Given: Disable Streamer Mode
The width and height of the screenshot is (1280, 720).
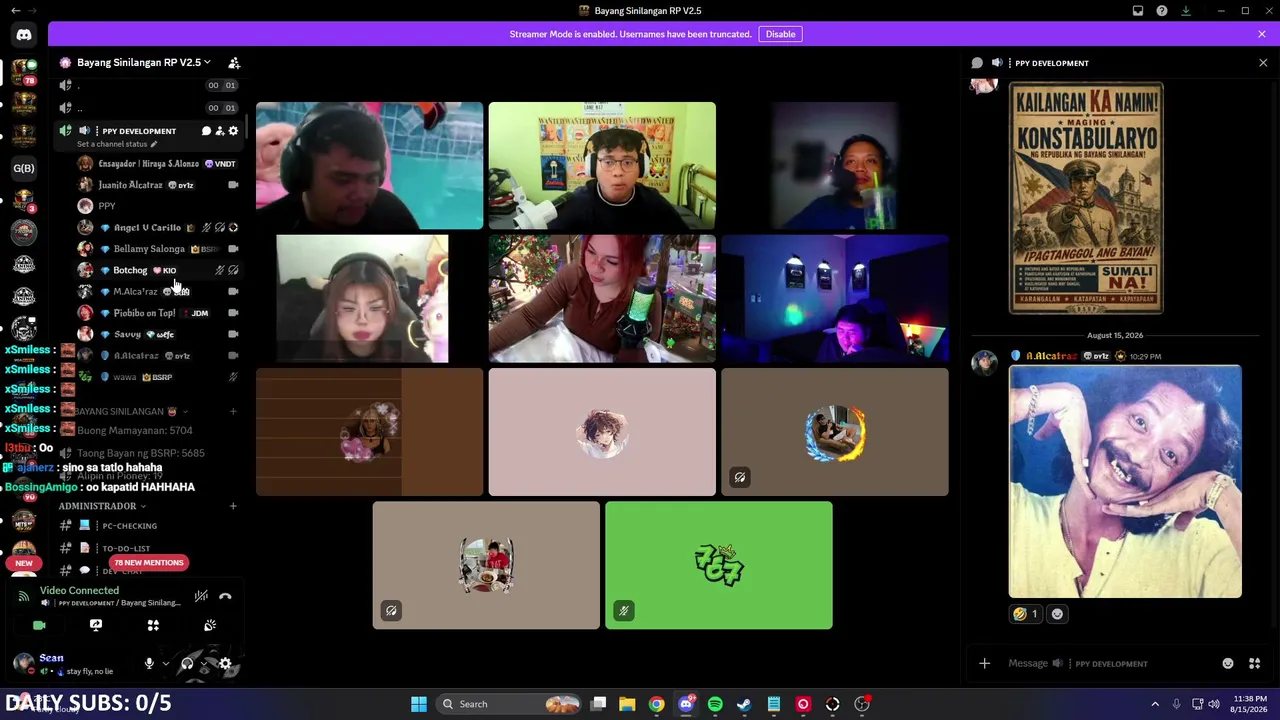Looking at the screenshot, I should pos(780,34).
